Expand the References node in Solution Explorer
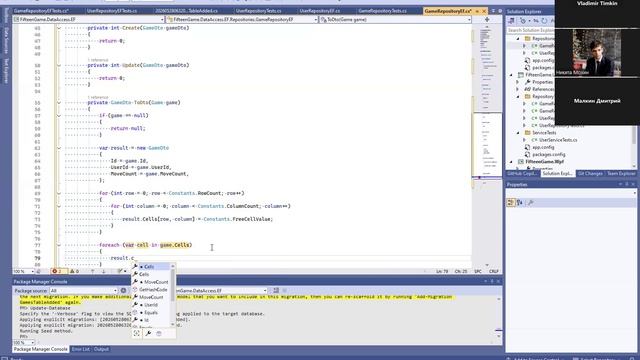Screen dimensions: 640x360 tap(518, 89)
